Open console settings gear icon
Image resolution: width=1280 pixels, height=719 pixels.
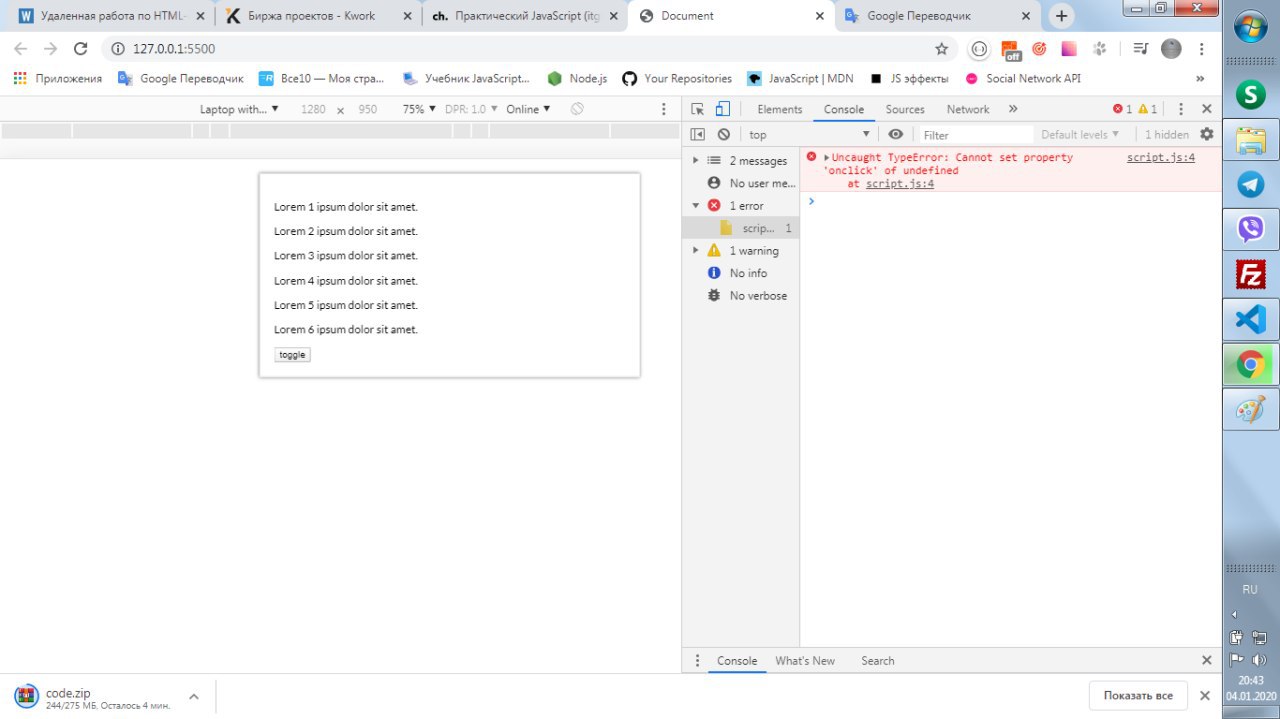1207,134
